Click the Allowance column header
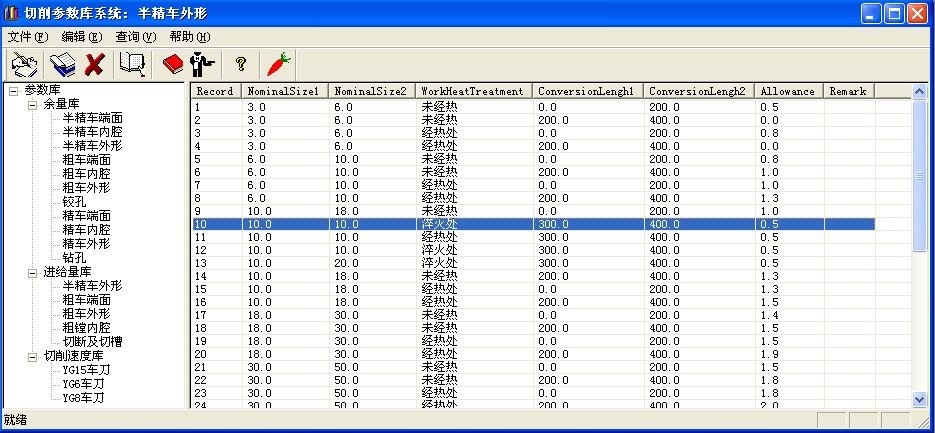This screenshot has width=935, height=433. (786, 91)
